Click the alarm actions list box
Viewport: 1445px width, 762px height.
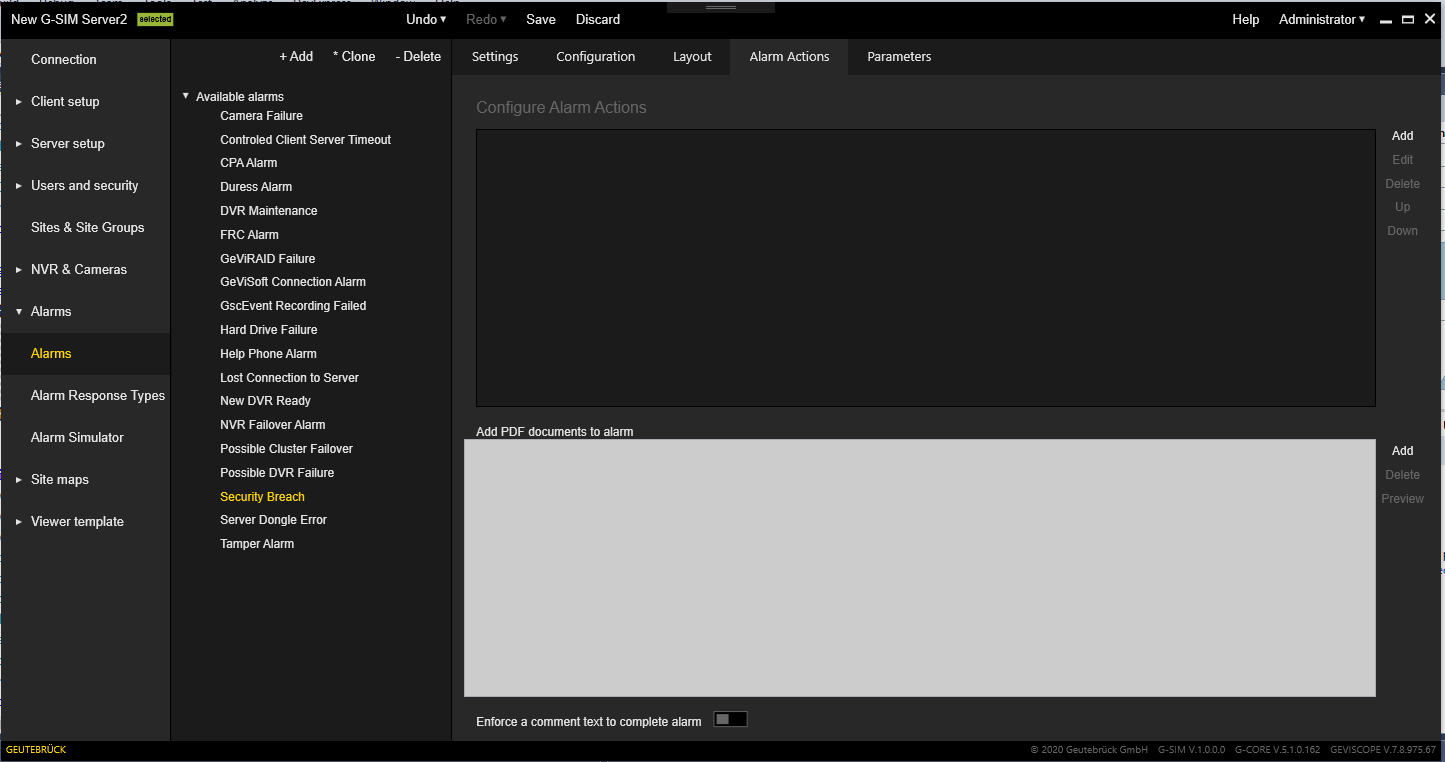[x=926, y=268]
